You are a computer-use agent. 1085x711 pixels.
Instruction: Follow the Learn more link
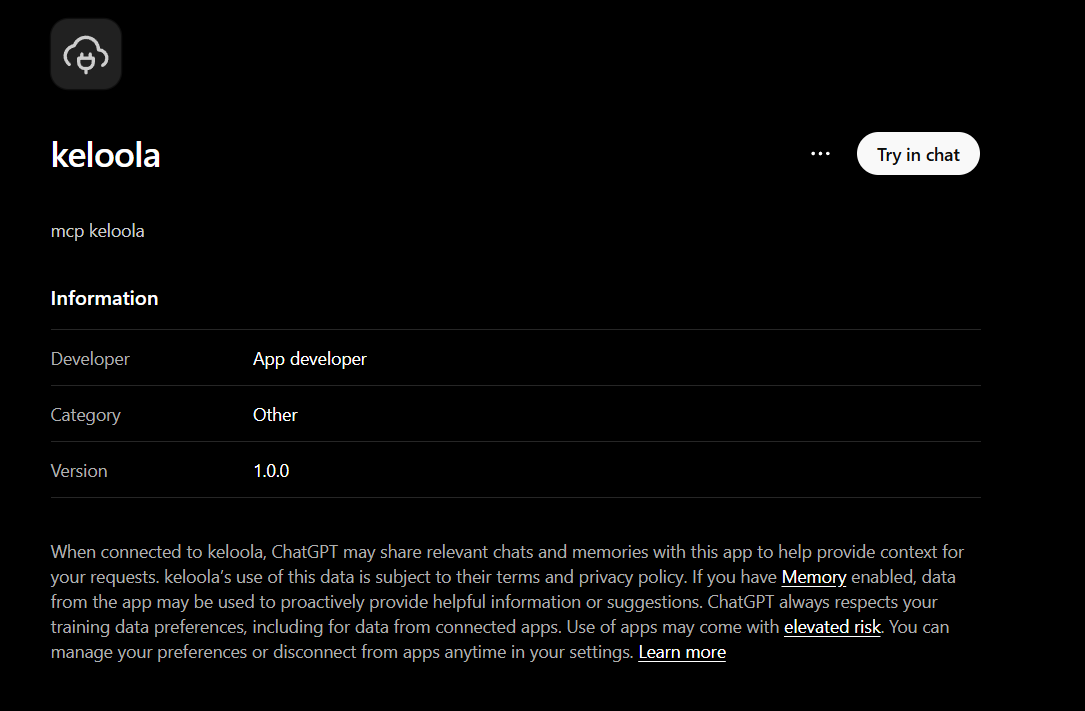682,652
